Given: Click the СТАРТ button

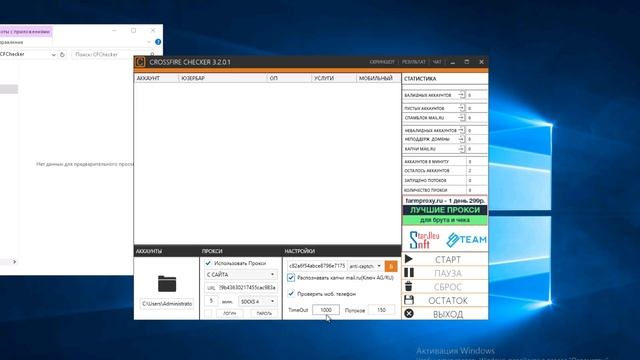Looking at the screenshot, I should (x=445, y=259).
